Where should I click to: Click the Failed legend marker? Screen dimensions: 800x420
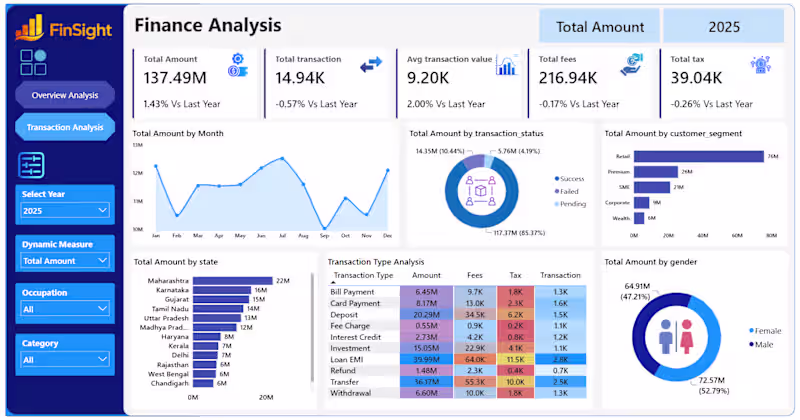click(x=557, y=191)
